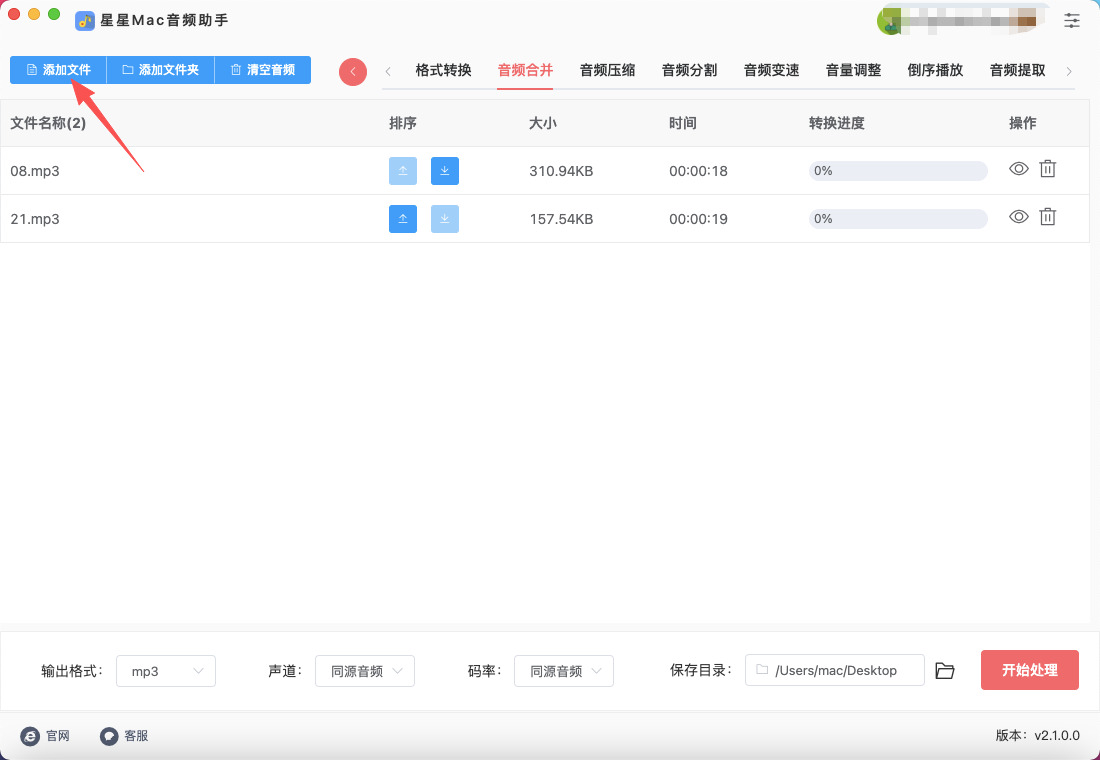Move 08.mp3 down in the order
This screenshot has width=1100, height=760.
click(x=445, y=171)
